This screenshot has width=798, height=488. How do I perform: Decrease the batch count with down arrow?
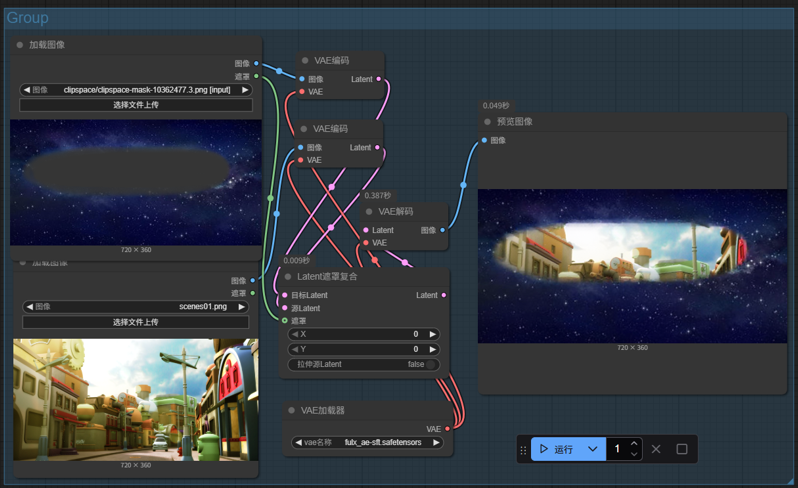tap(634, 454)
